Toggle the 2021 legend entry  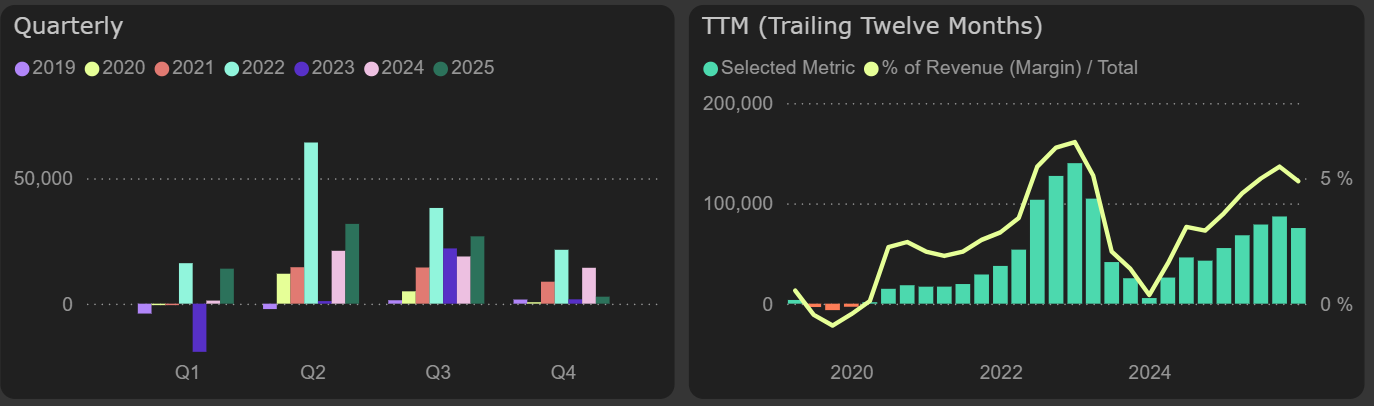coord(163,68)
